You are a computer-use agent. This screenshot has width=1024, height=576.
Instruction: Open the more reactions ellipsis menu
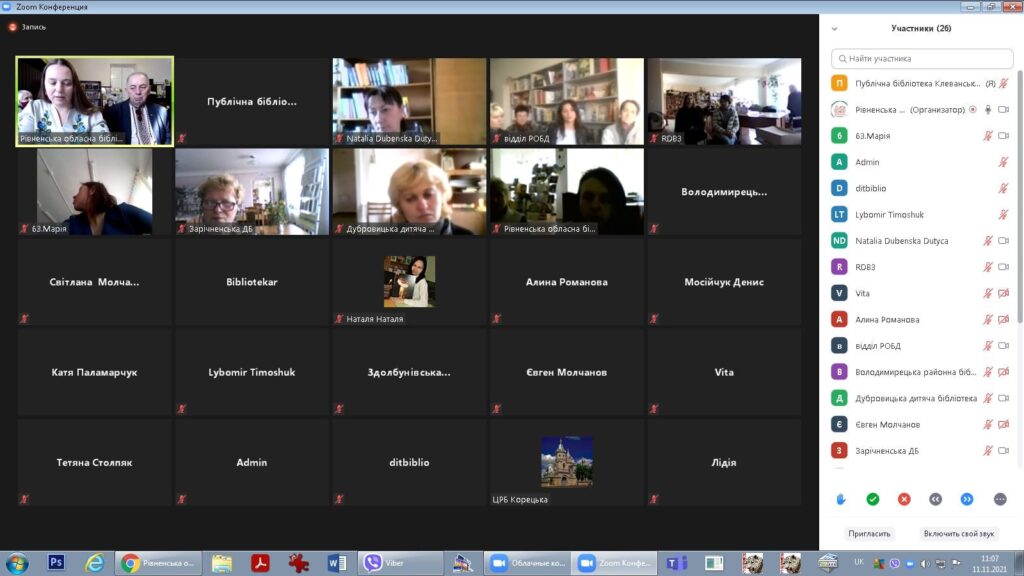[x=1000, y=499]
